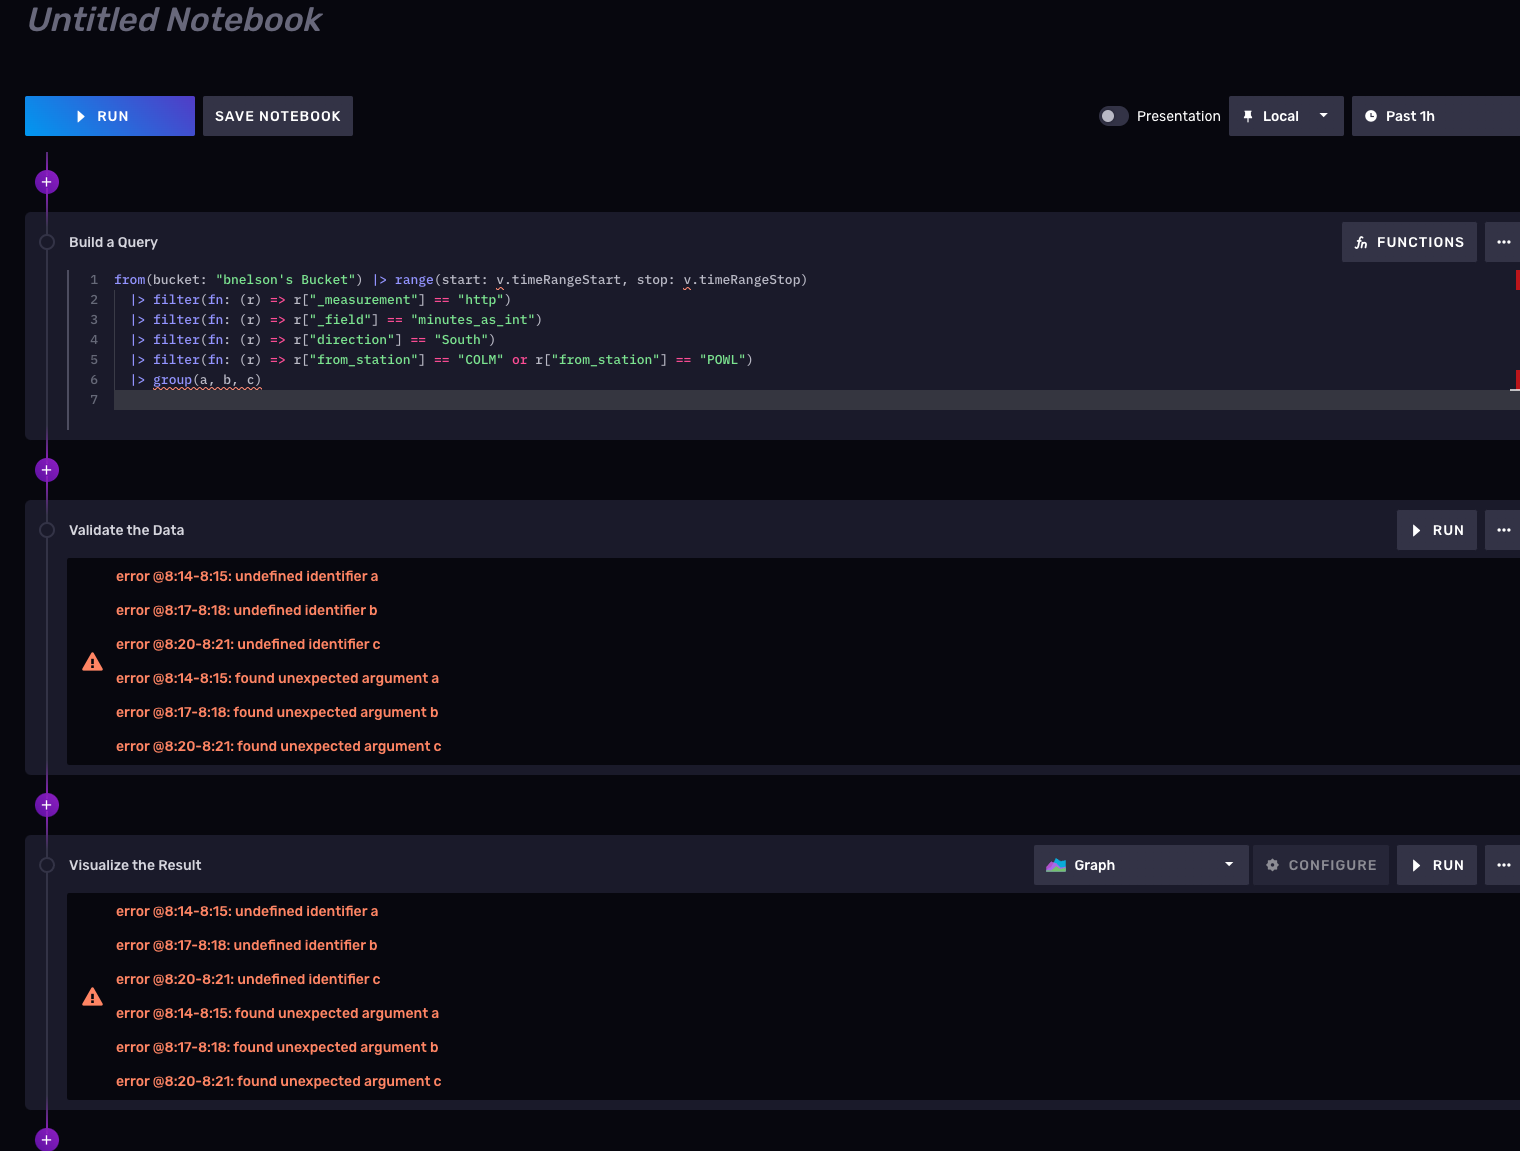This screenshot has width=1520, height=1151.
Task: Click the clock icon beside Past 1h
Action: pyautogui.click(x=1372, y=115)
